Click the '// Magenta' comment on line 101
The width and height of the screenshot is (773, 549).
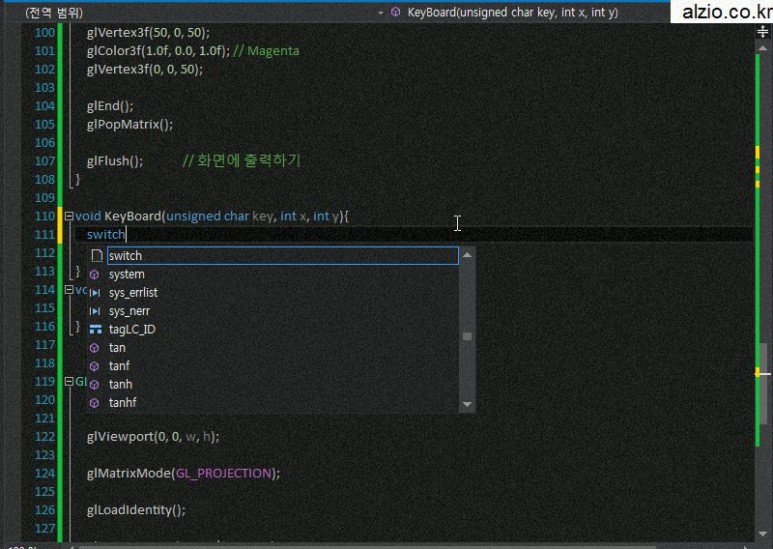coord(266,51)
